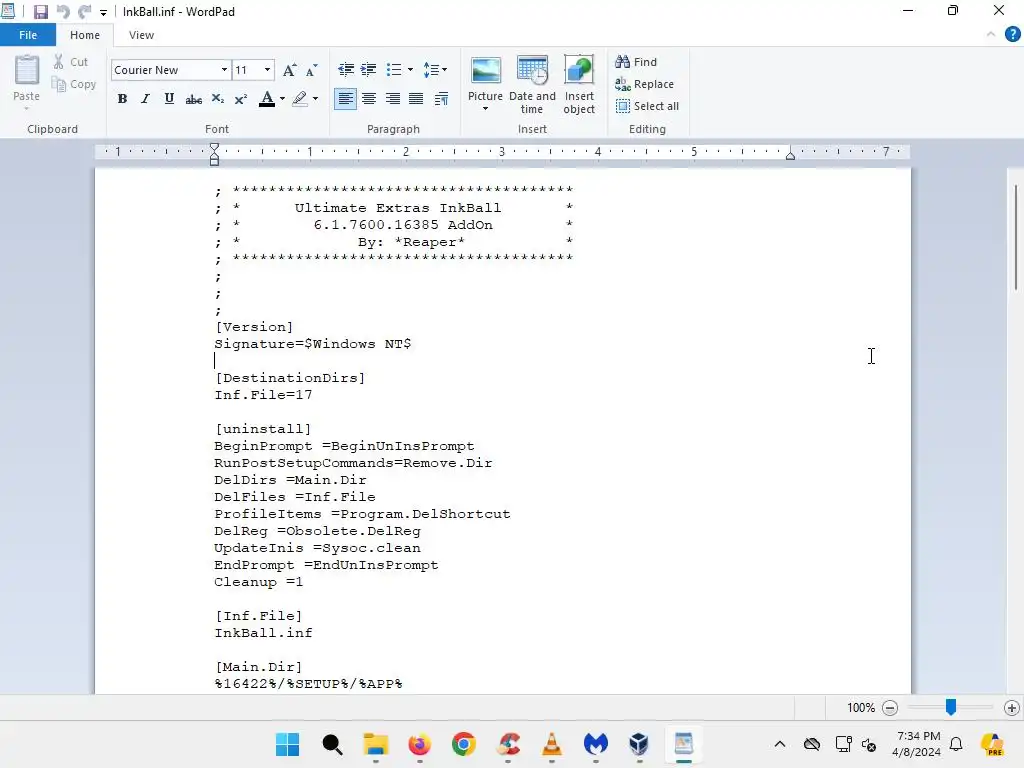Redo action in quick access toolbar

point(84,12)
